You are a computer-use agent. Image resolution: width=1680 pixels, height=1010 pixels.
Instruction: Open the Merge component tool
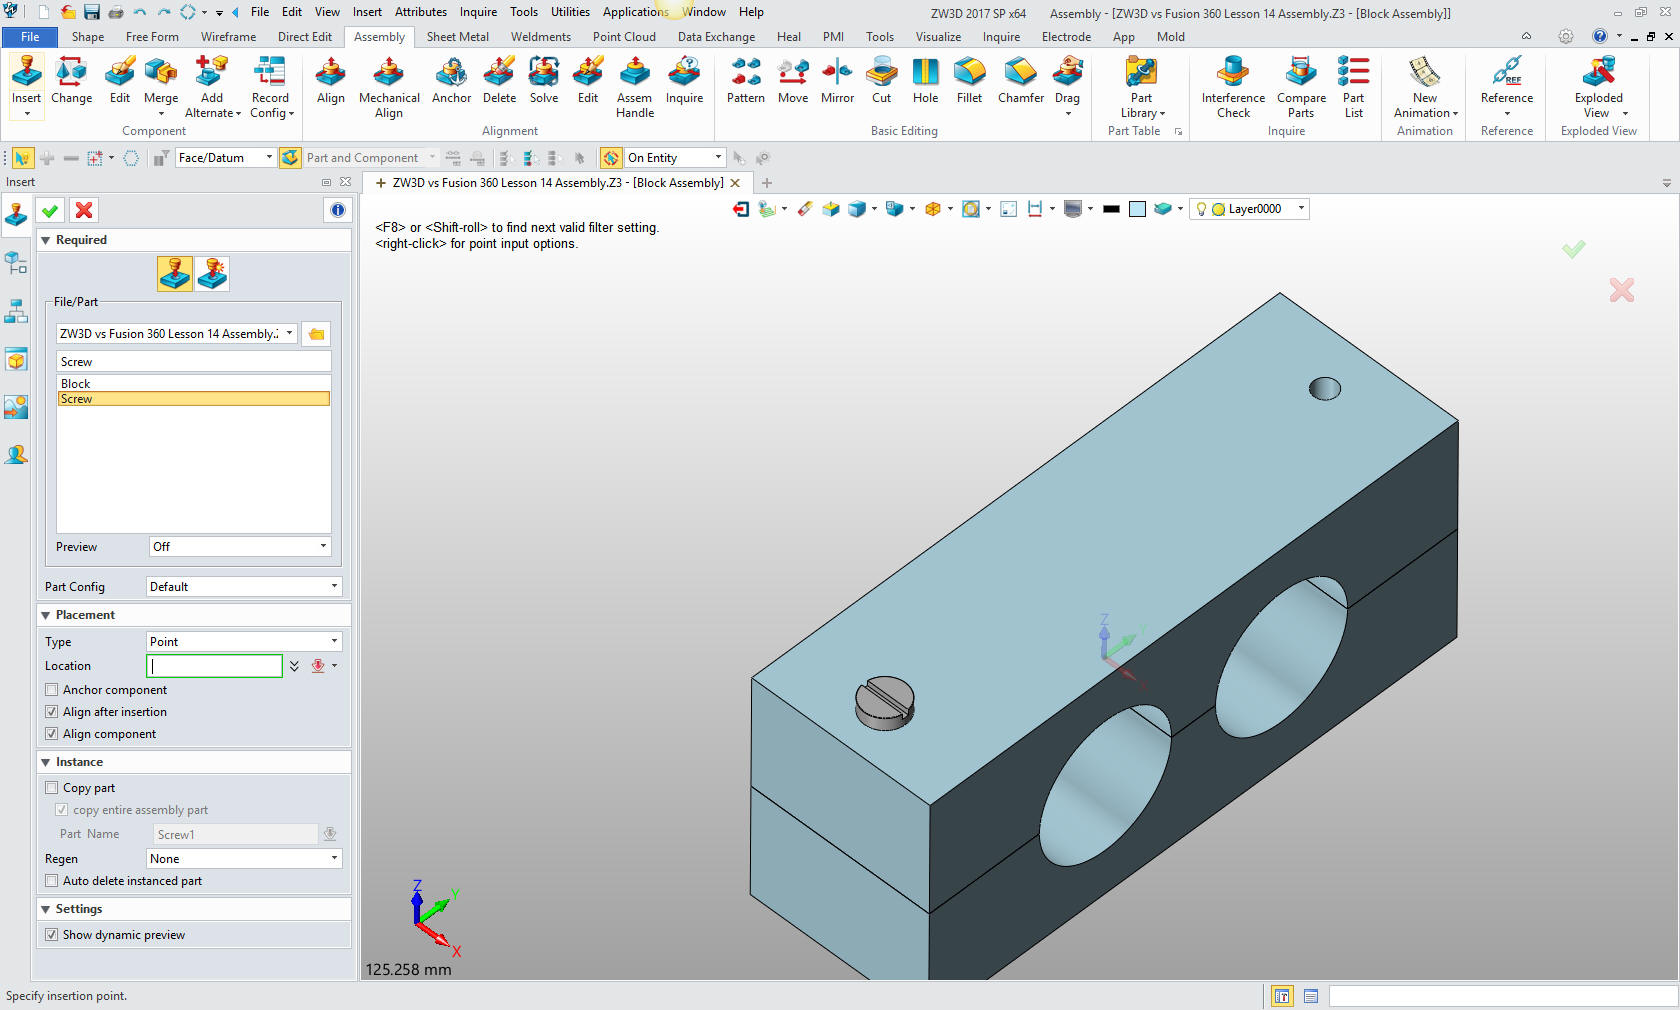click(x=160, y=81)
